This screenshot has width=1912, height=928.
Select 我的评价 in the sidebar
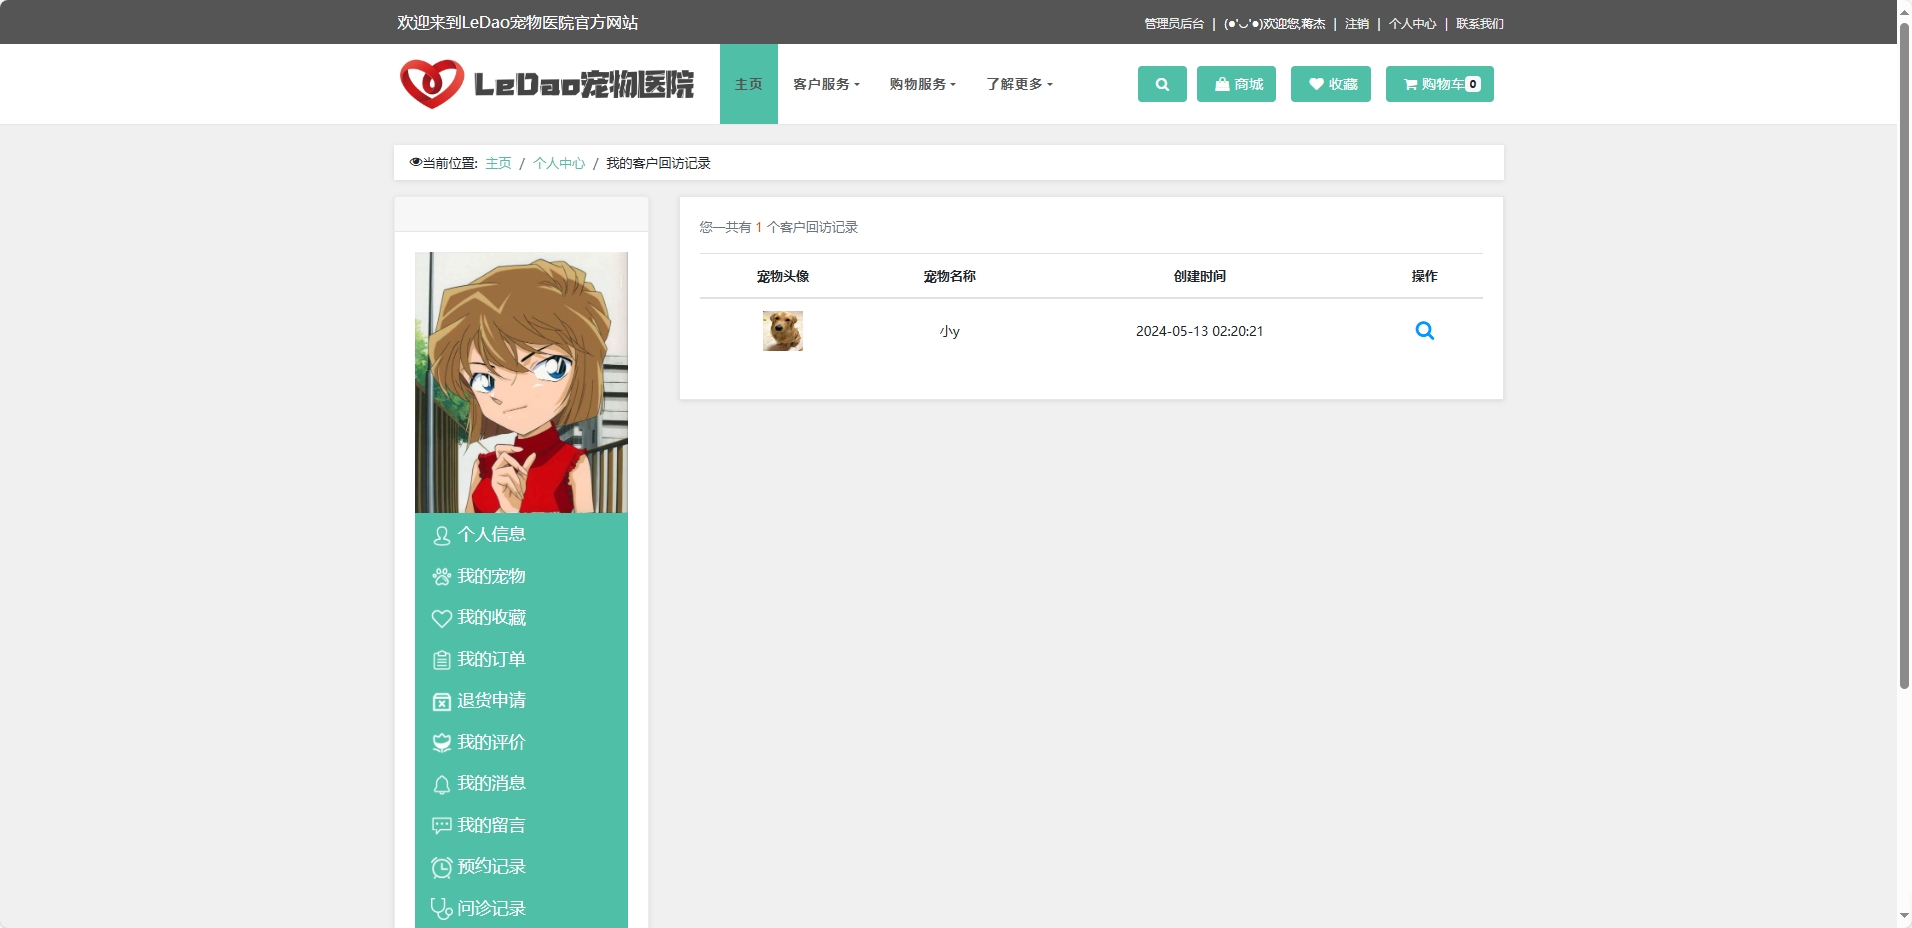tap(491, 742)
